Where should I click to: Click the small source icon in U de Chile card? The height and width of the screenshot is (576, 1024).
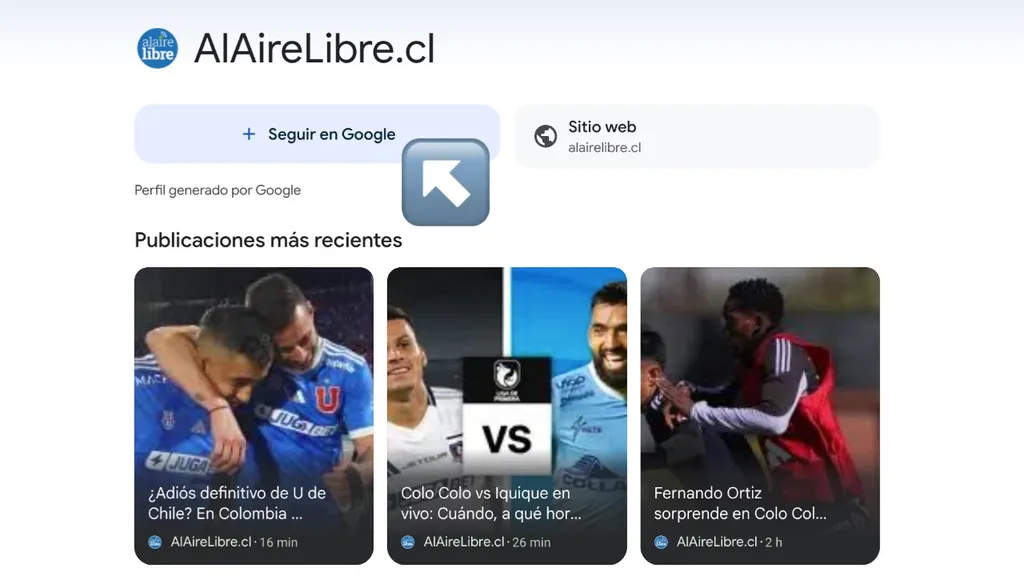[155, 542]
